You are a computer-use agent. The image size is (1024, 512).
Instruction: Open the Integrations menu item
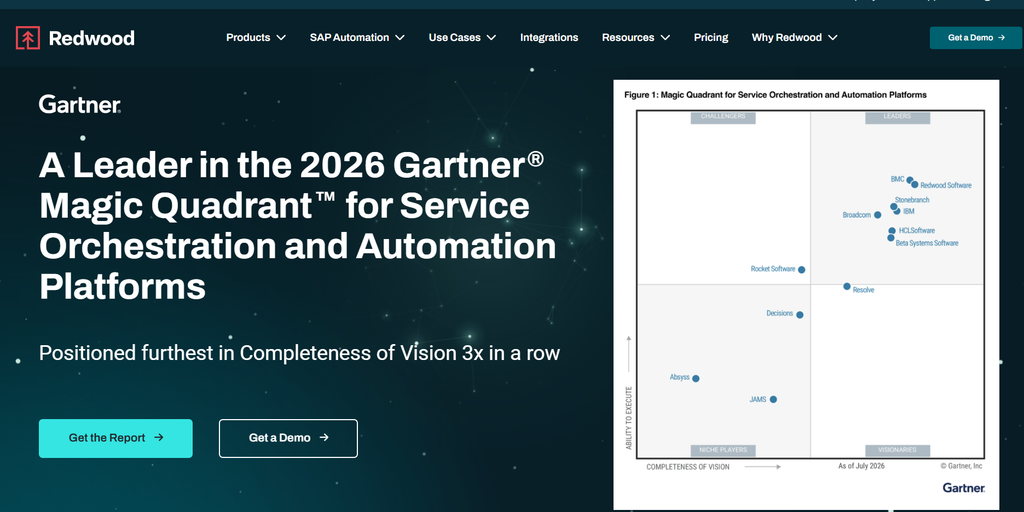click(549, 38)
